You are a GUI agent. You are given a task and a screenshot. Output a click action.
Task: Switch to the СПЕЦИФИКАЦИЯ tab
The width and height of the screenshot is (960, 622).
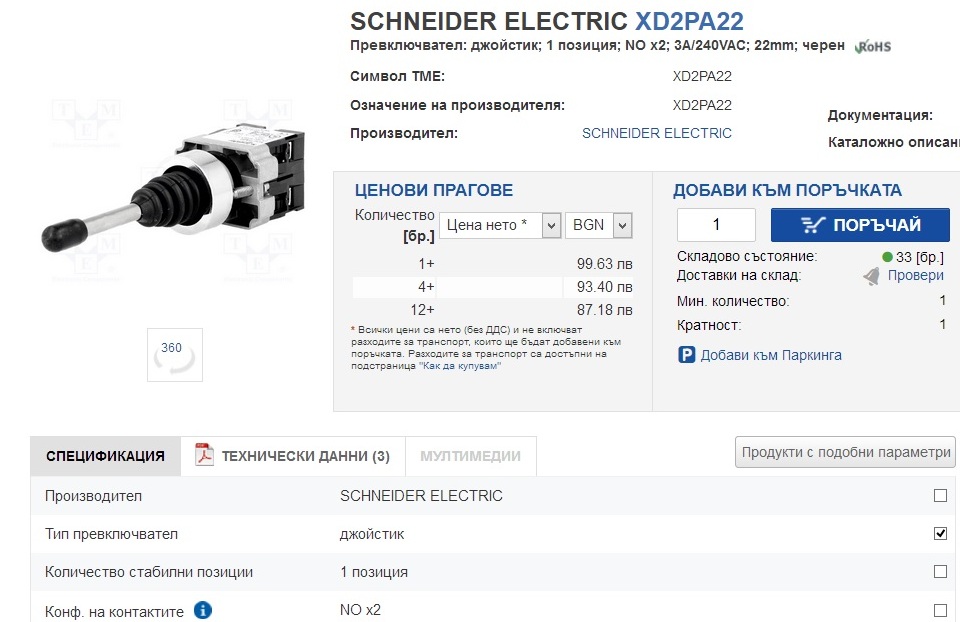point(105,456)
